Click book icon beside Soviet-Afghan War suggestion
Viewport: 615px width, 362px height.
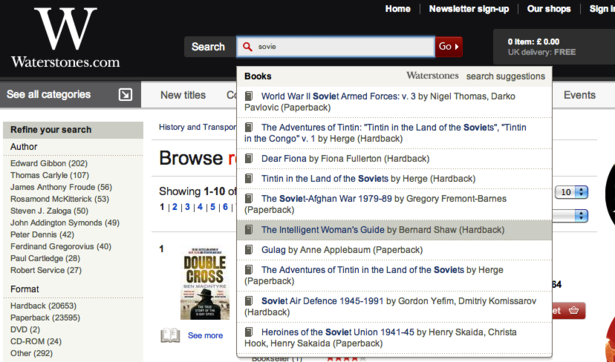249,198
